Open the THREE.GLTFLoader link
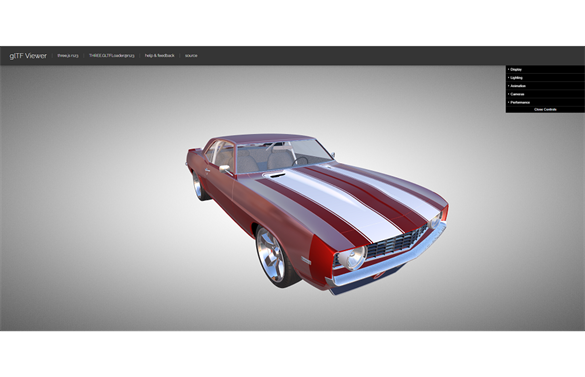The height and width of the screenshot is (377, 585). (112, 56)
